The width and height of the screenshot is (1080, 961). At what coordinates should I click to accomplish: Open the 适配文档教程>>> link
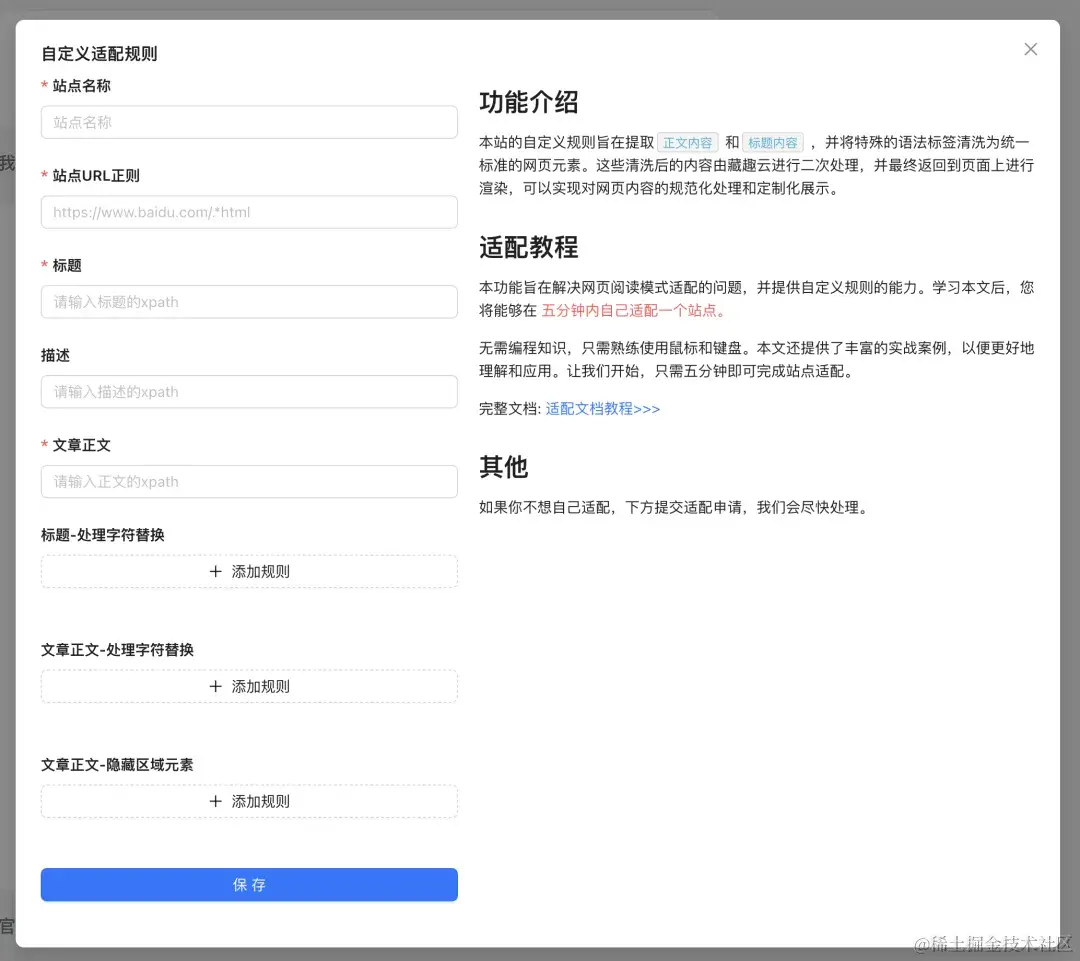(603, 409)
